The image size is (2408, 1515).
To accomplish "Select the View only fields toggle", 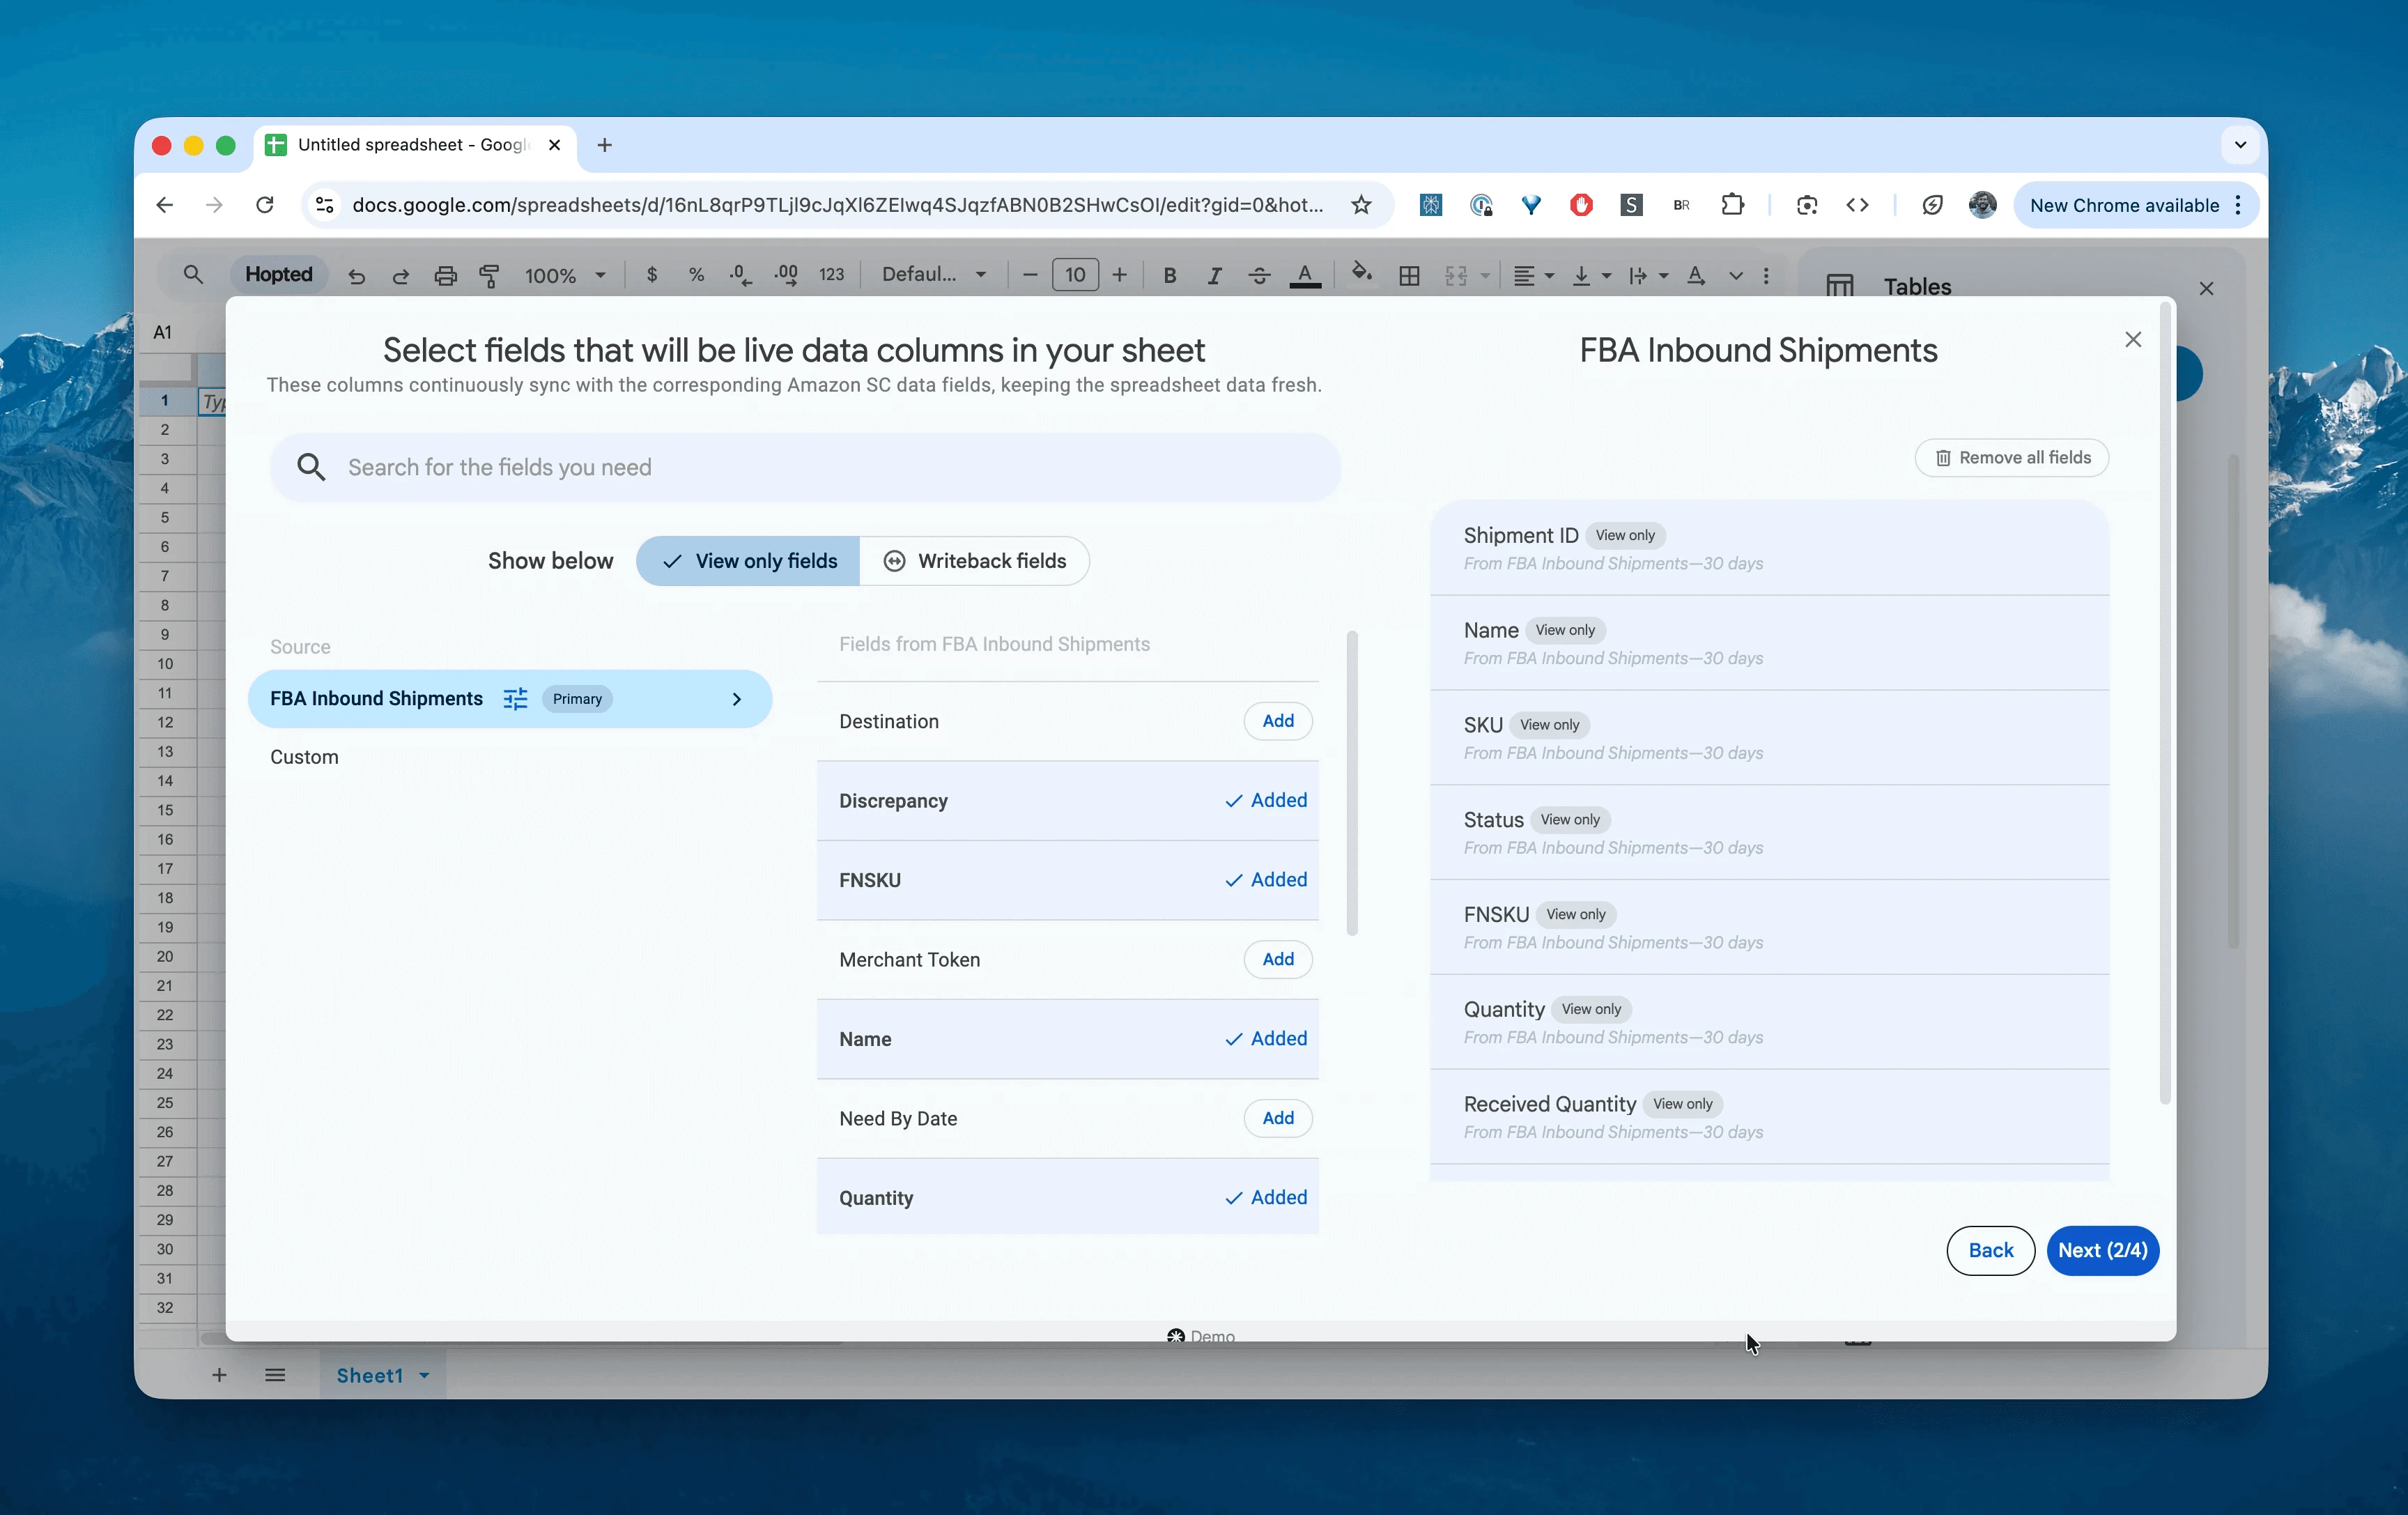I will [748, 561].
